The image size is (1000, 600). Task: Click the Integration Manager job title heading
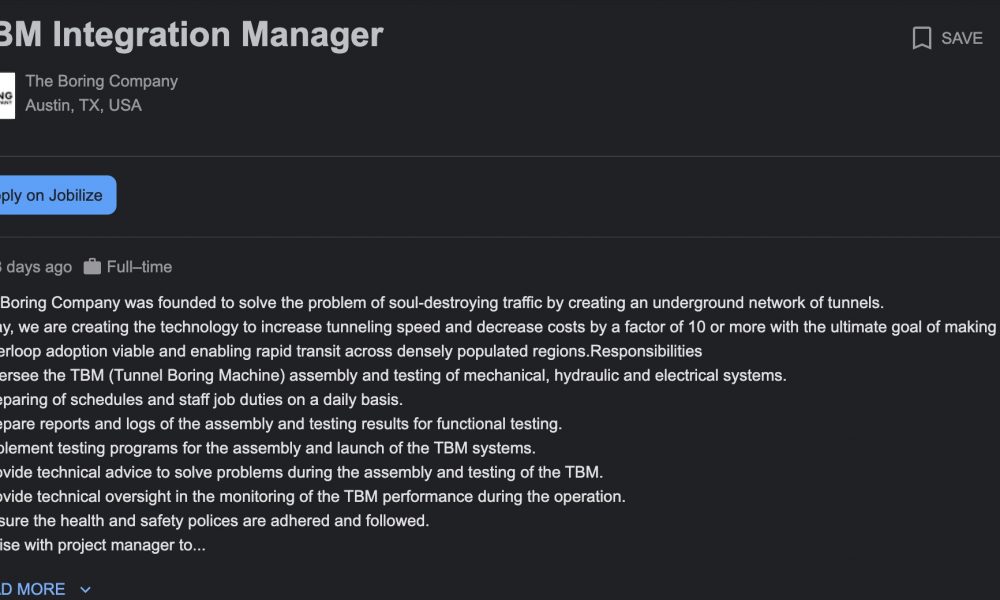[x=191, y=34]
